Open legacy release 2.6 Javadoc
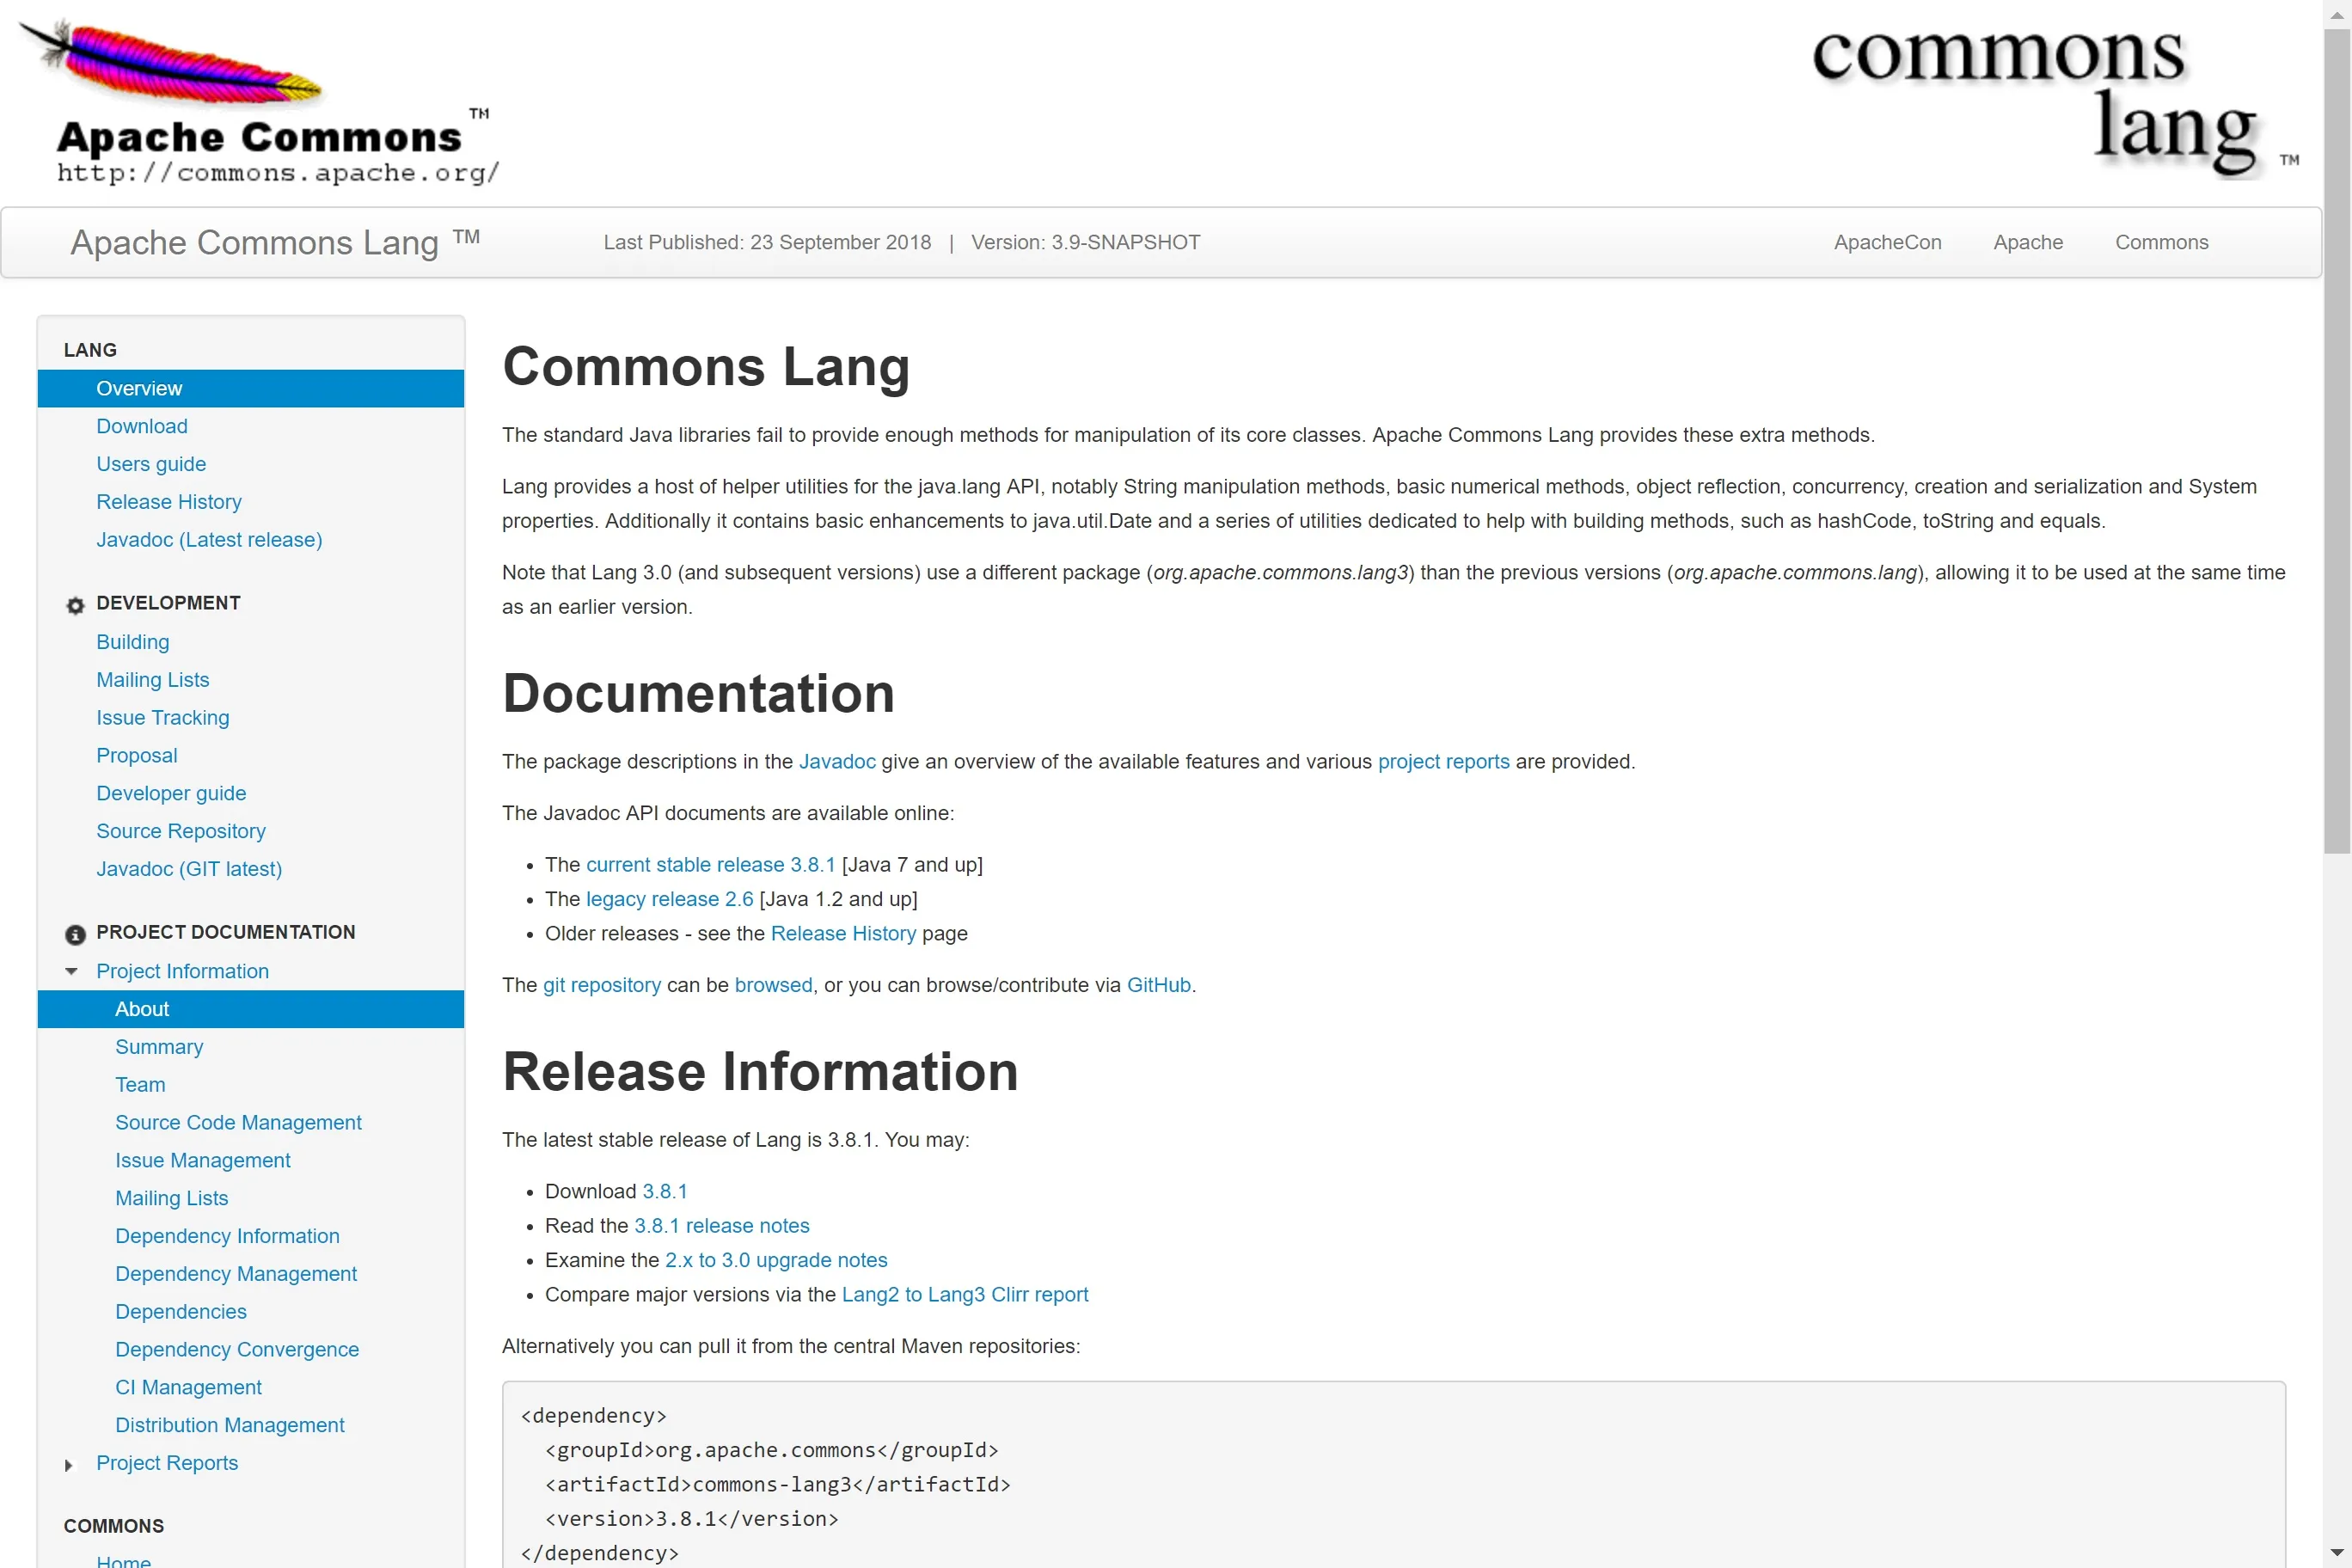The width and height of the screenshot is (2352, 1568). pyautogui.click(x=669, y=899)
